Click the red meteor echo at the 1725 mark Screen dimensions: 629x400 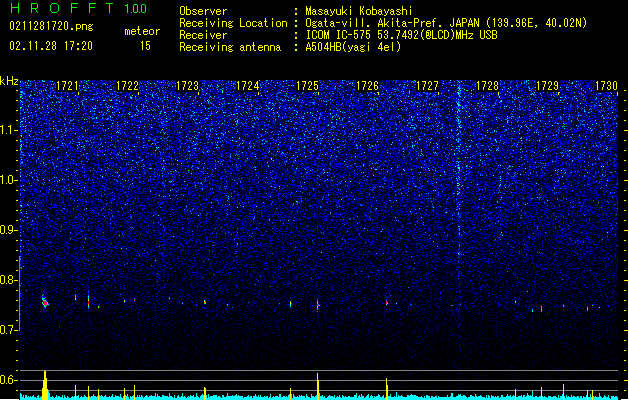[318, 305]
